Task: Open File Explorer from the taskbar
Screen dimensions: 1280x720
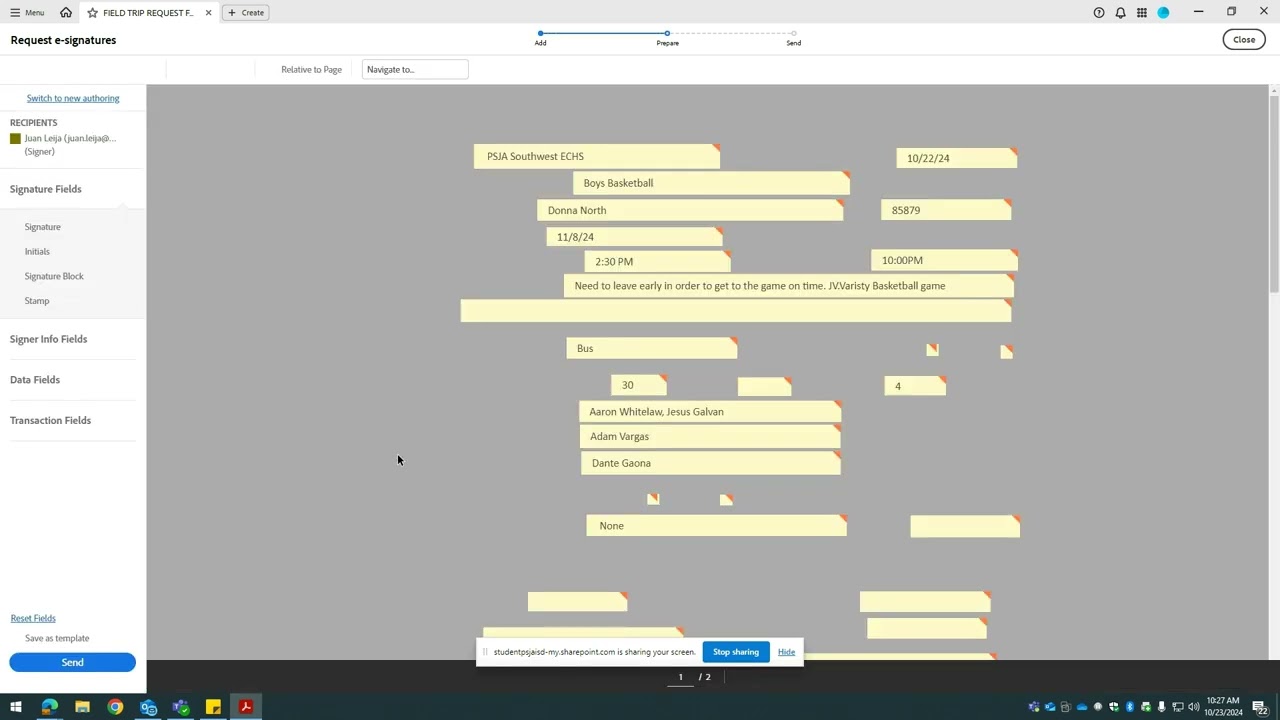Action: (82, 707)
